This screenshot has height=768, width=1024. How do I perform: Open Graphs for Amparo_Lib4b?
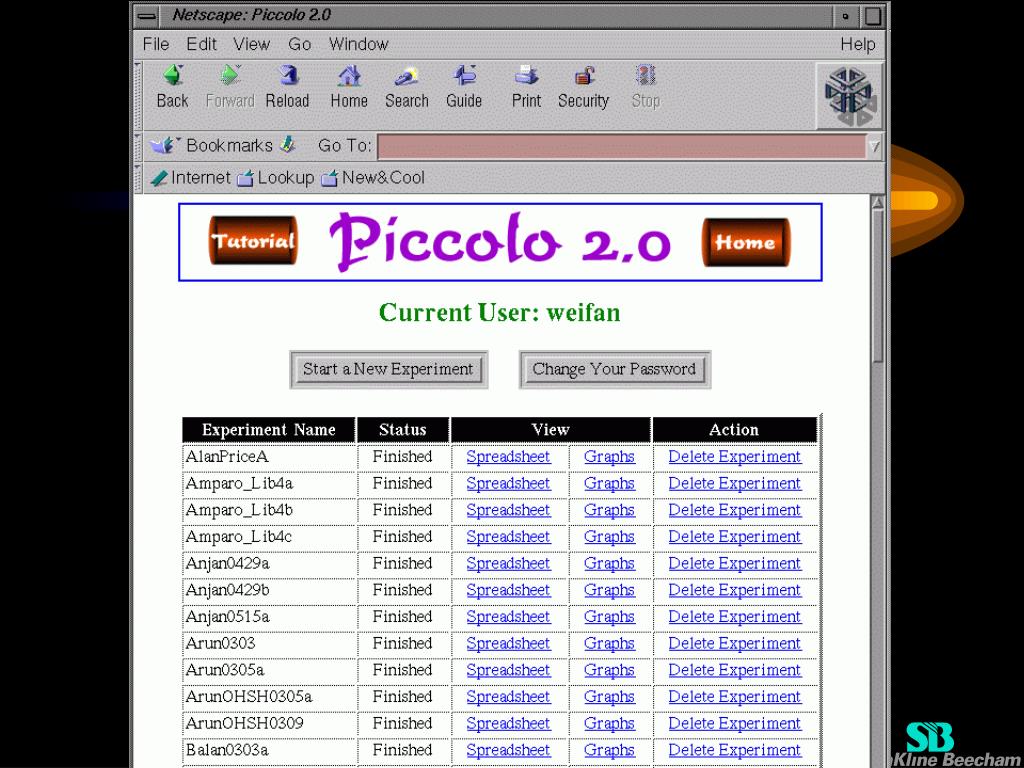tap(609, 510)
